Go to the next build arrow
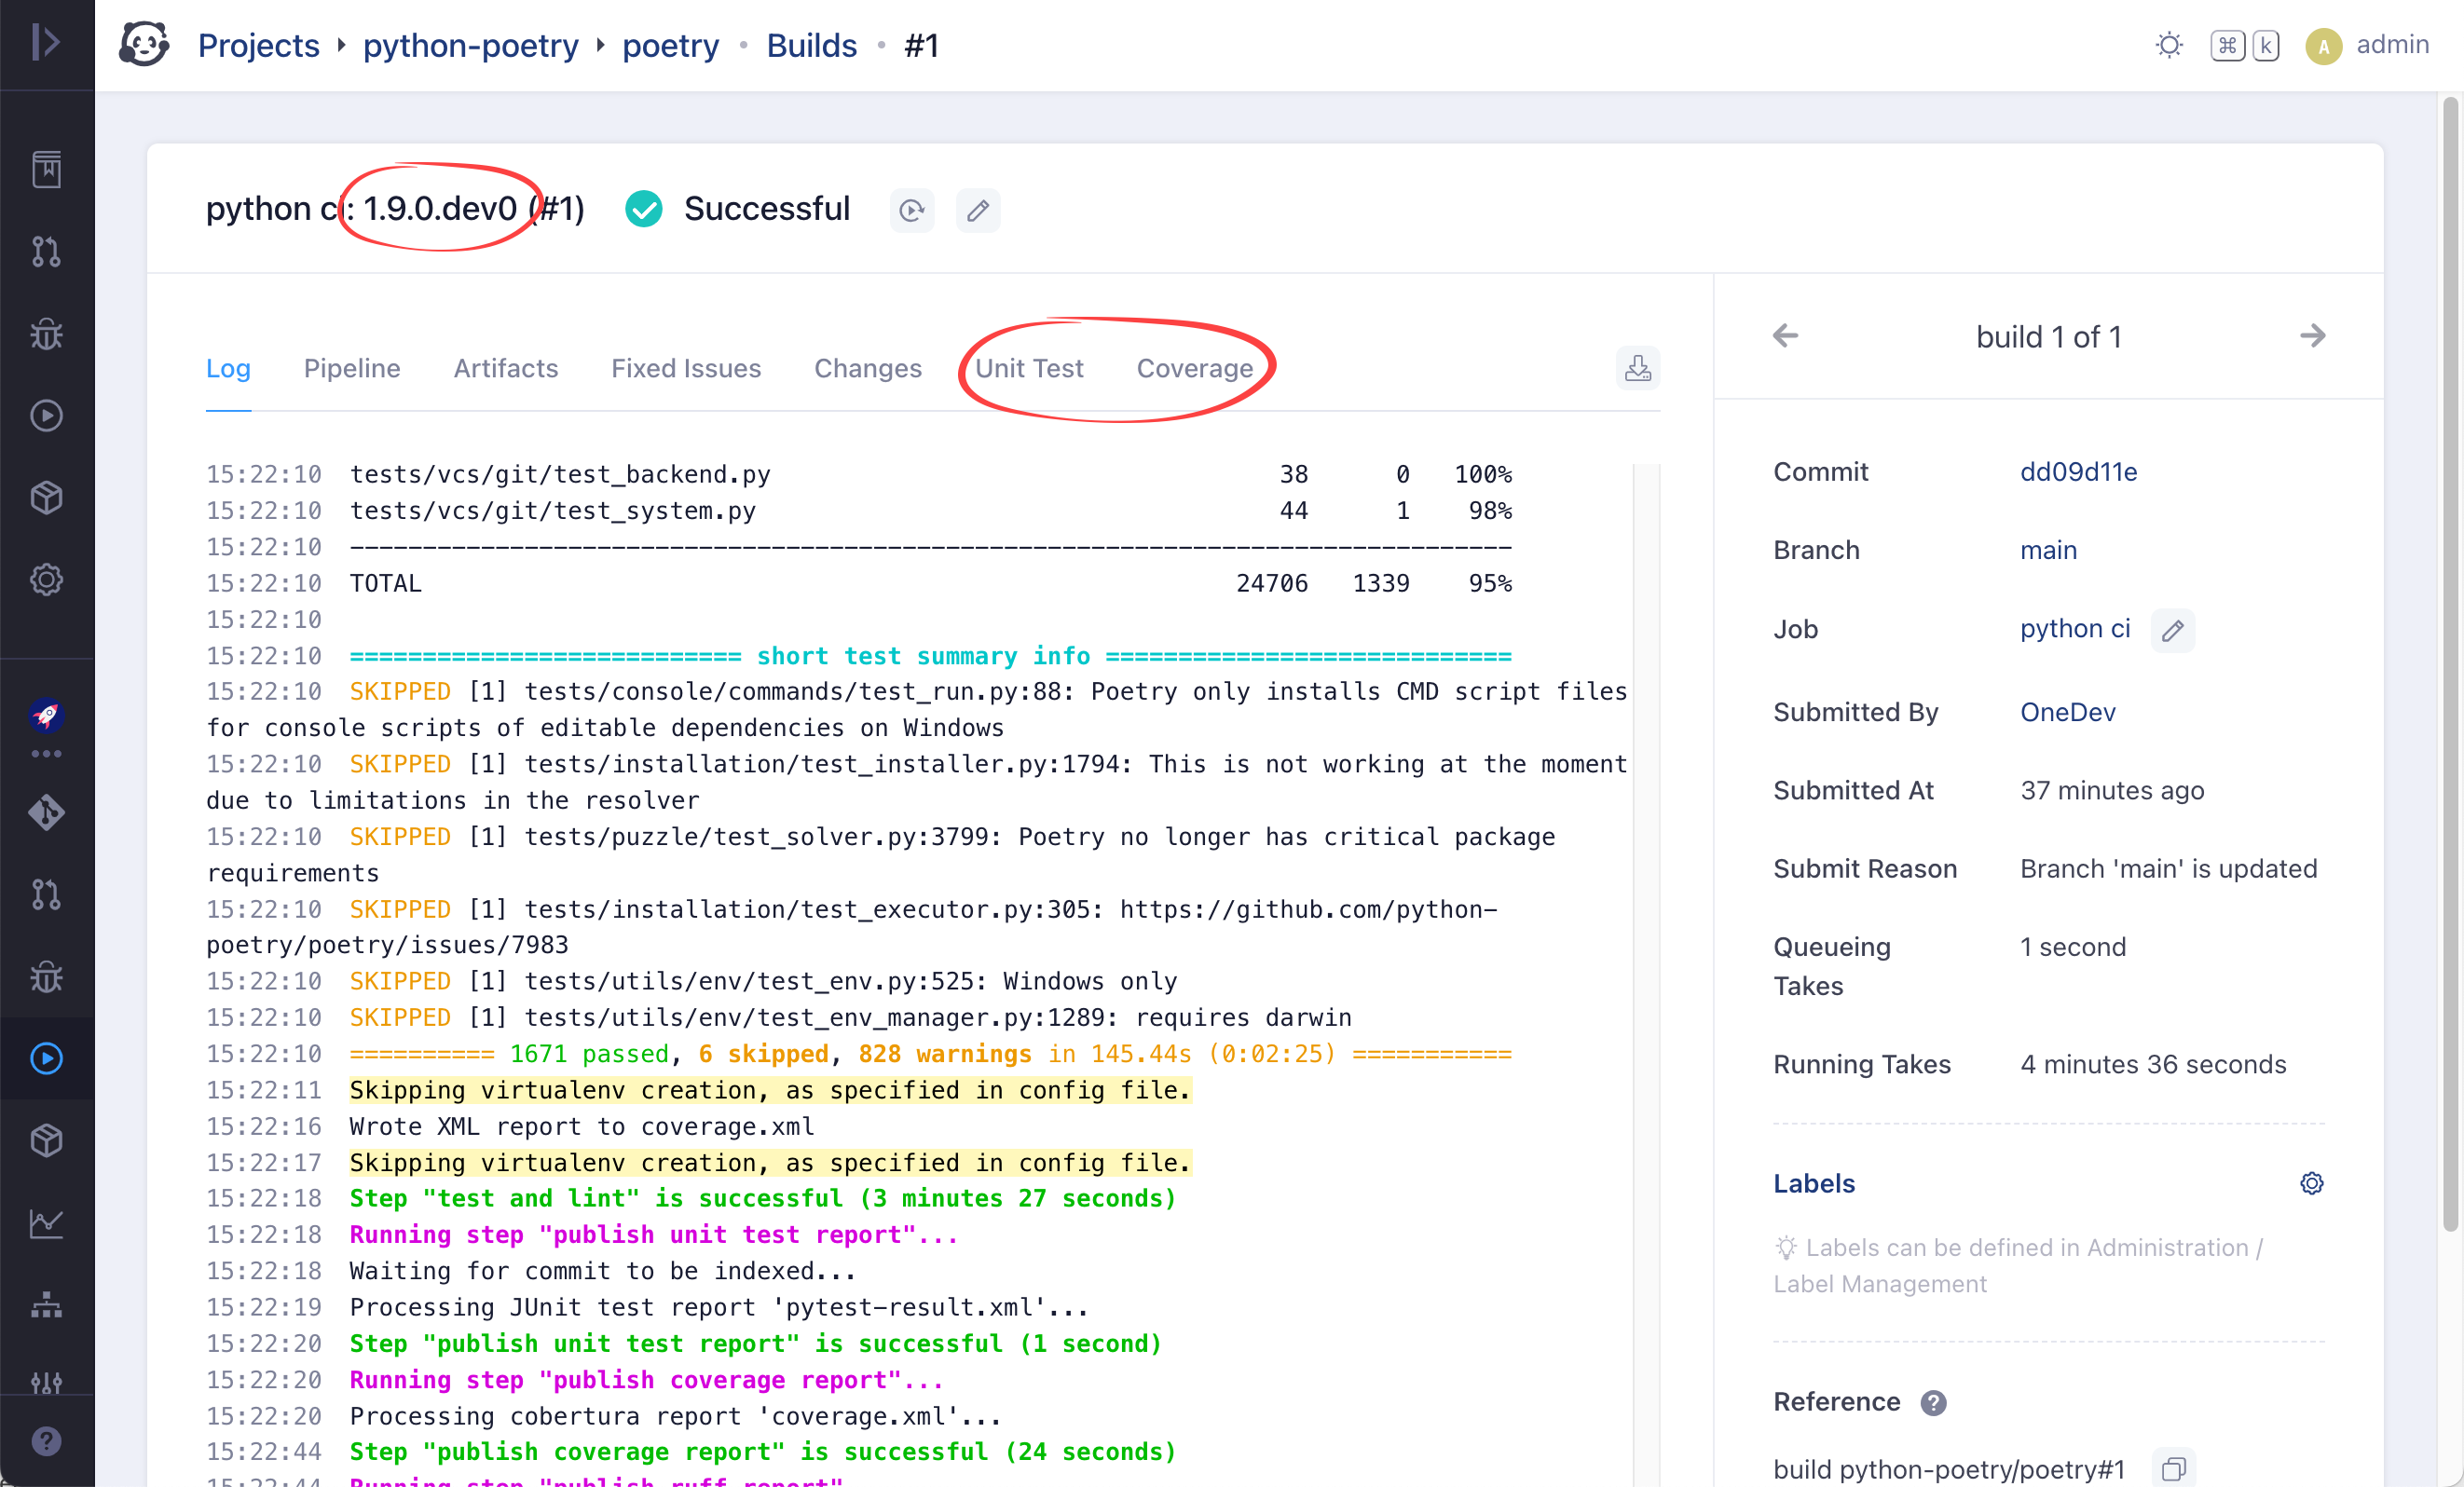2464x1487 pixels. [x=2312, y=336]
